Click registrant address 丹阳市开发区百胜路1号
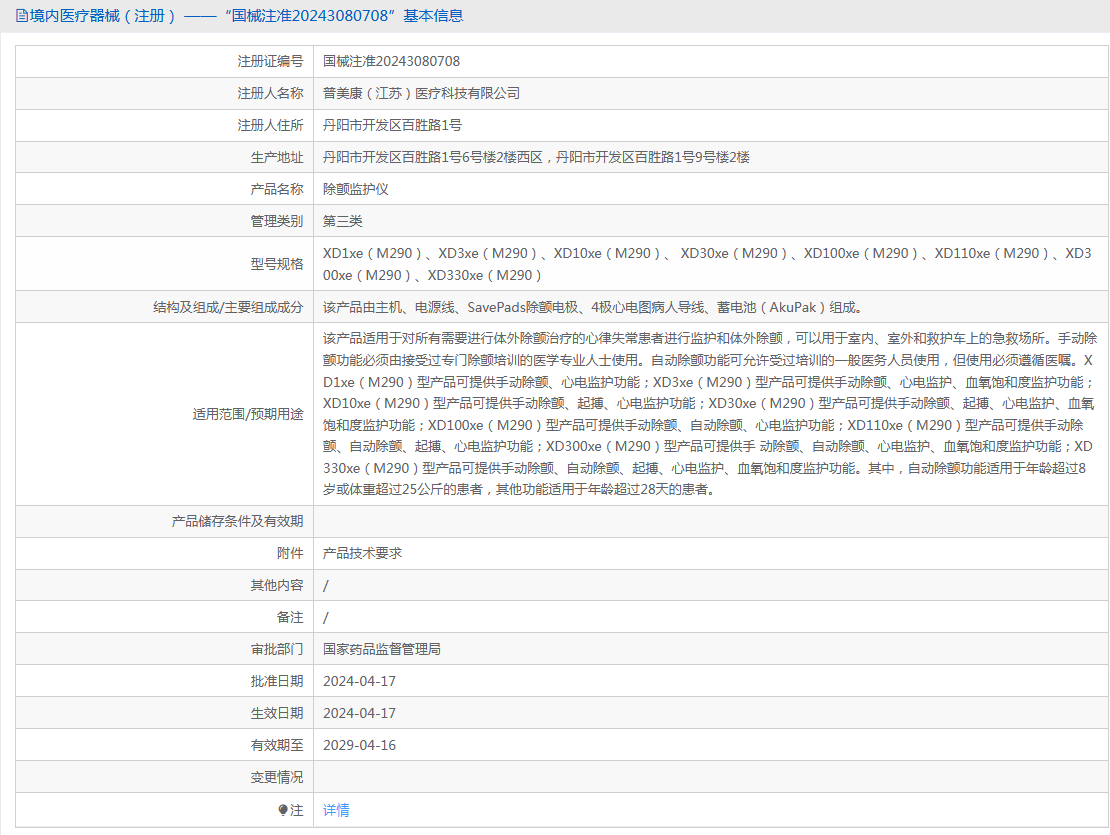The image size is (1110, 835). coord(392,125)
